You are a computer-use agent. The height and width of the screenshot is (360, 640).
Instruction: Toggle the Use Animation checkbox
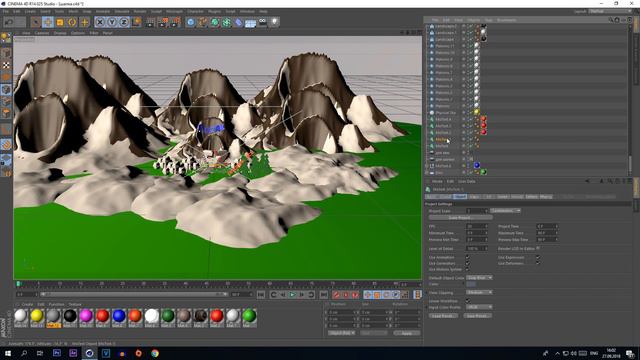pyautogui.click(x=467, y=258)
